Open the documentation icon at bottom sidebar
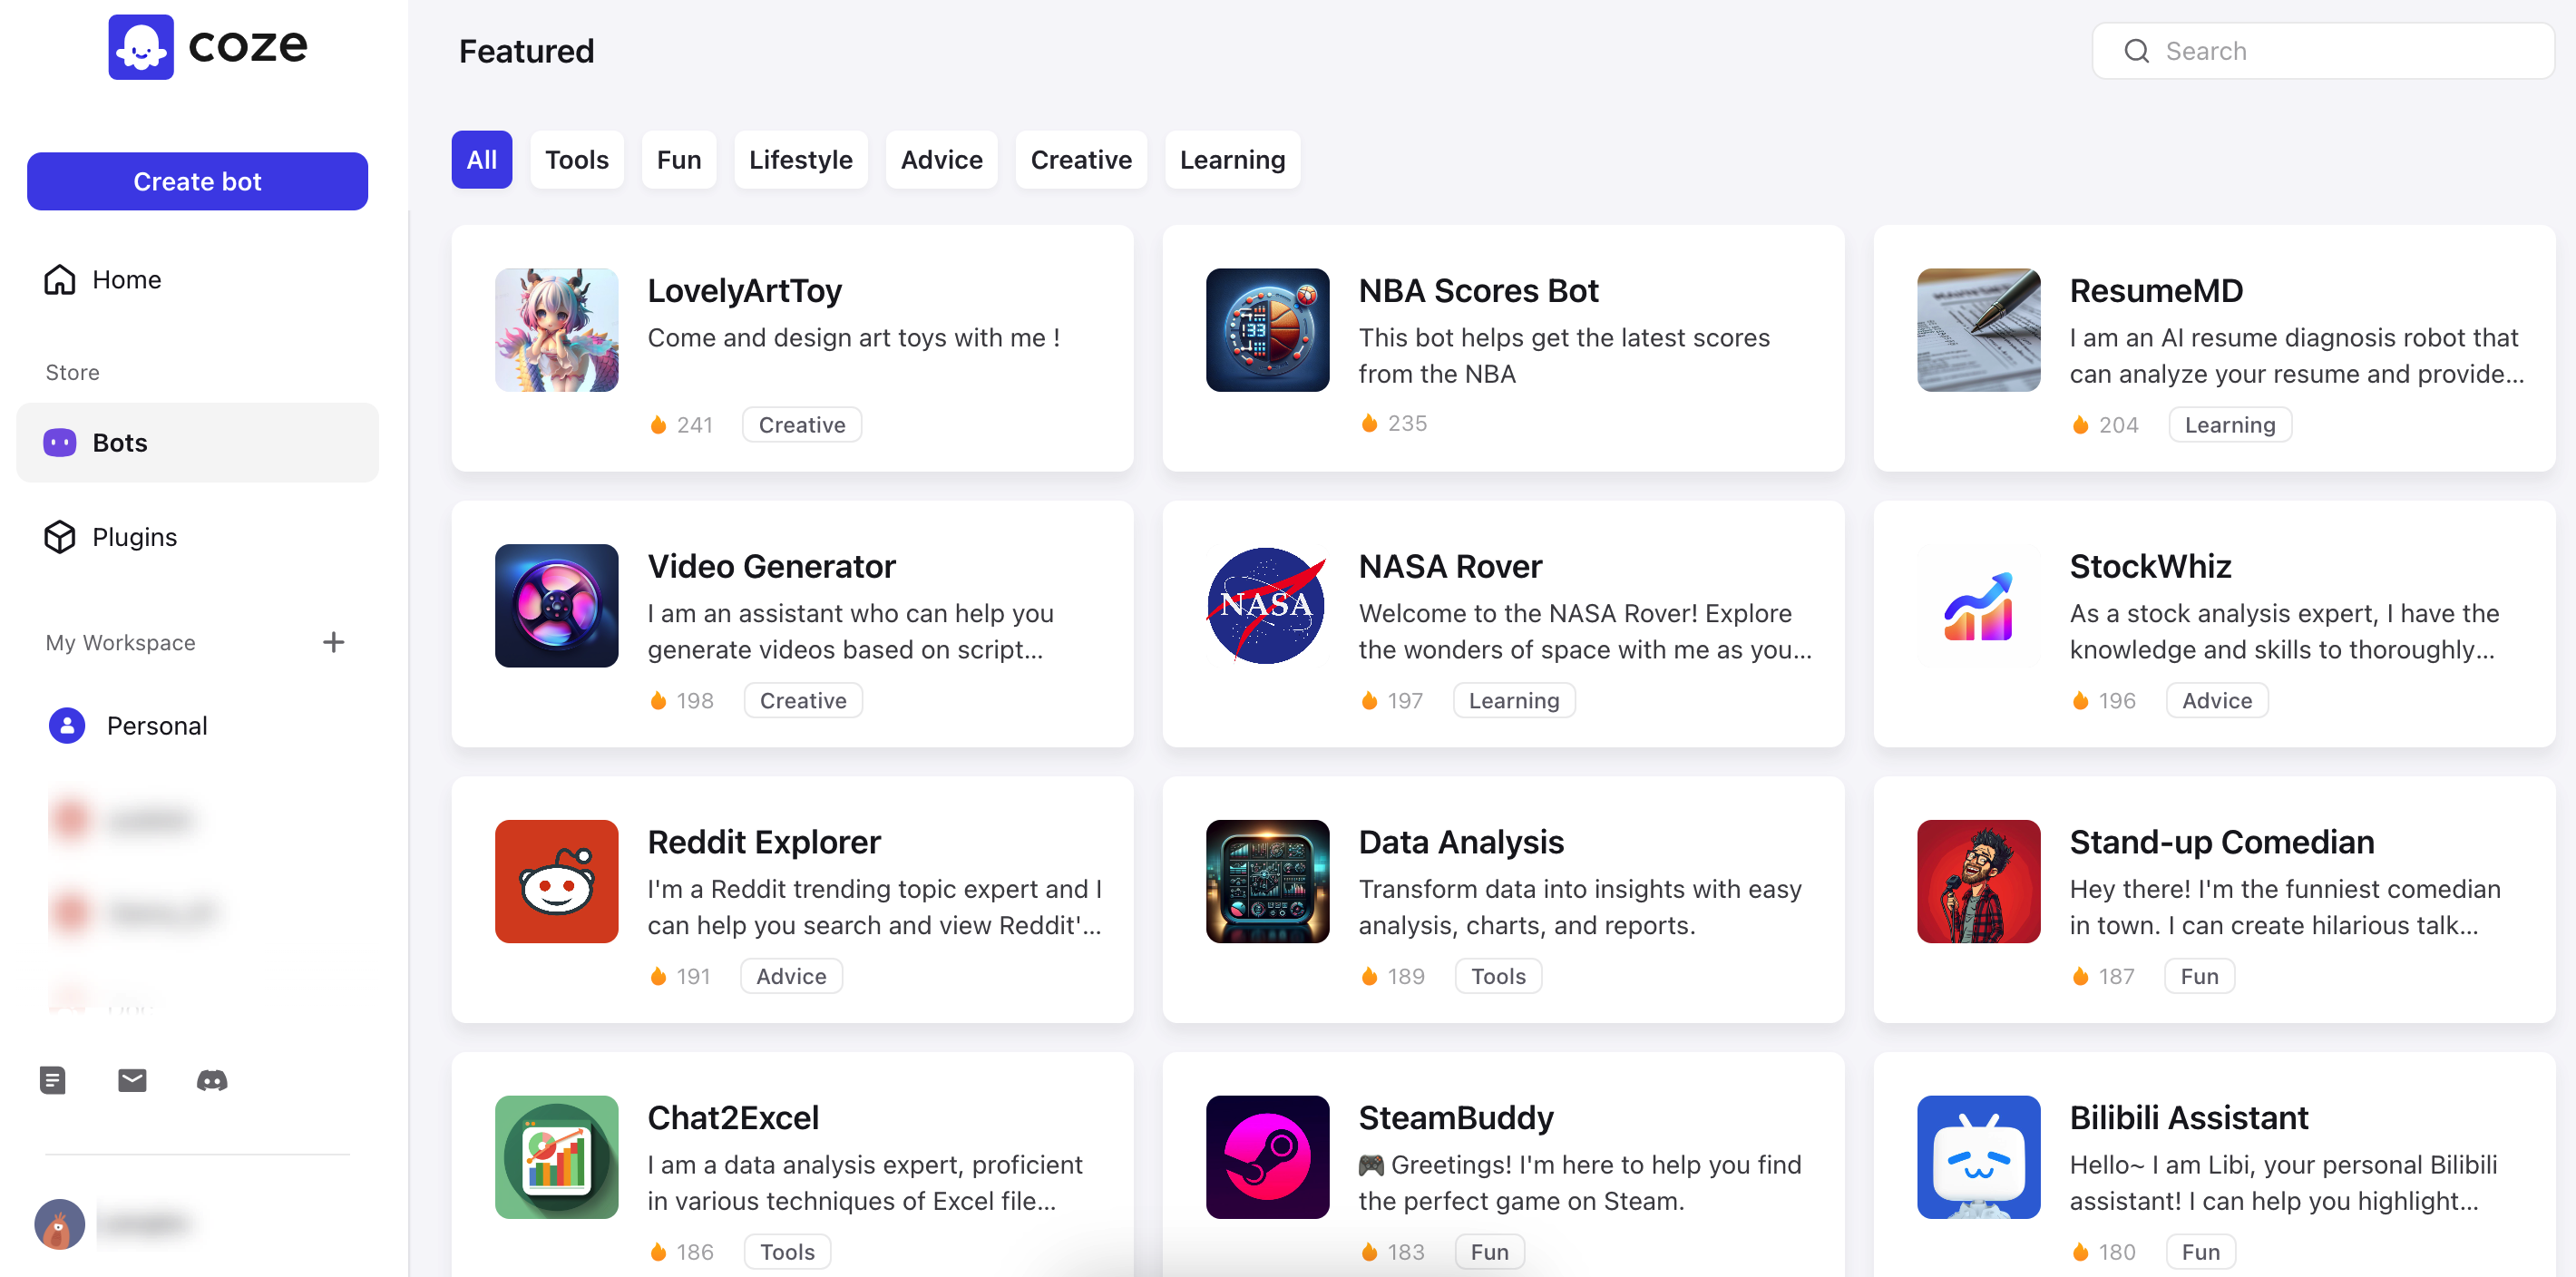Image resolution: width=2576 pixels, height=1277 pixels. 52,1080
